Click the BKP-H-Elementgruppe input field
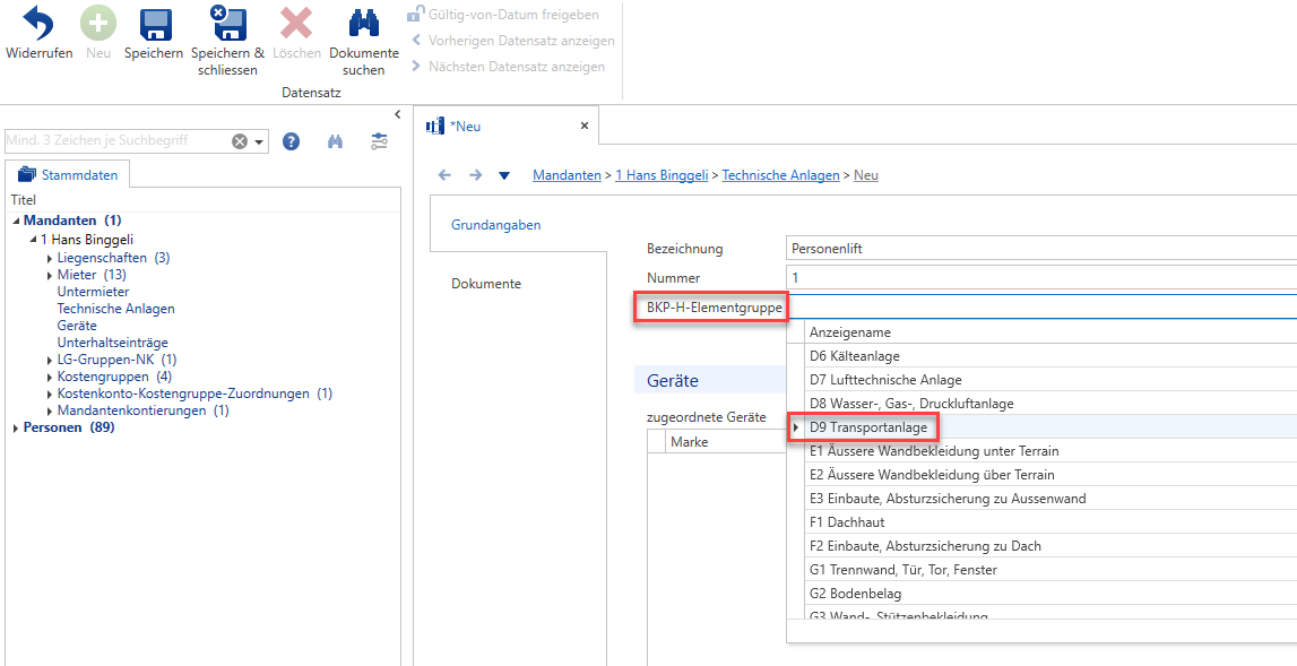The width and height of the screenshot is (1297, 666). (1041, 307)
